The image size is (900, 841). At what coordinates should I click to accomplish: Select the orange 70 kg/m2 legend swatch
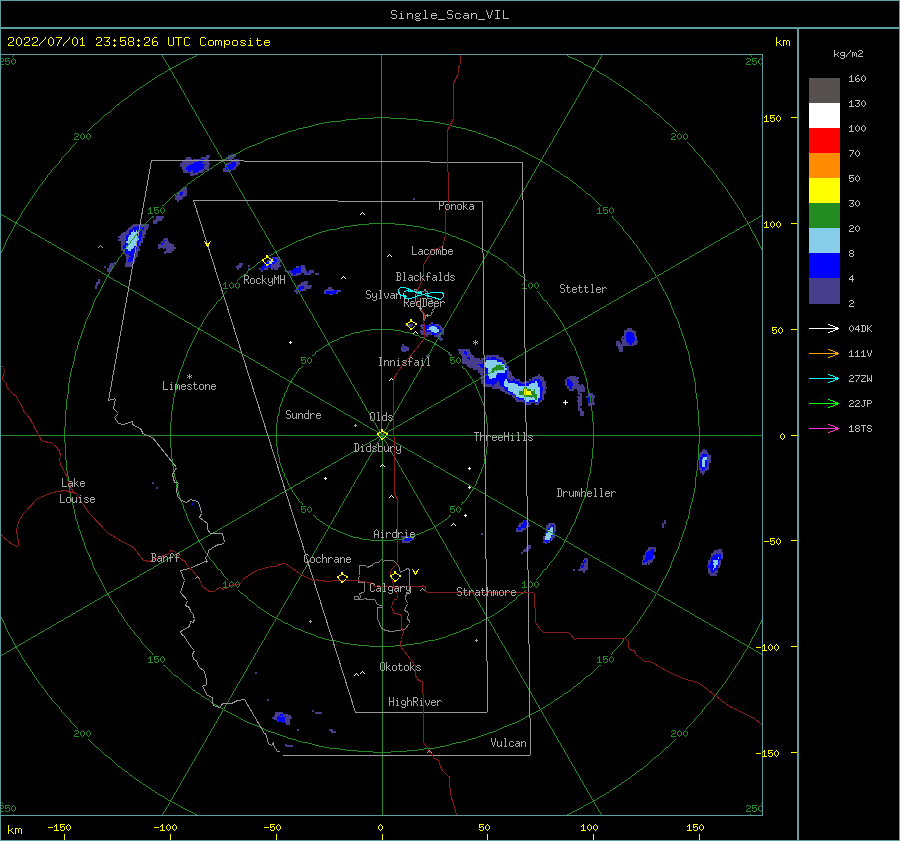(824, 165)
